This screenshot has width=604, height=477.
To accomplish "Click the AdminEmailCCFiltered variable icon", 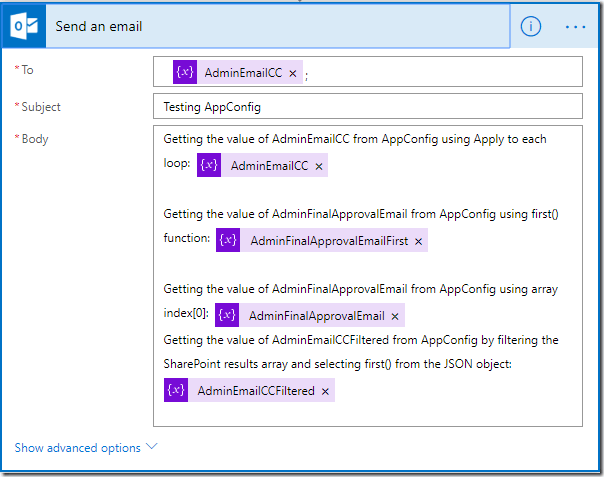I will point(177,390).
